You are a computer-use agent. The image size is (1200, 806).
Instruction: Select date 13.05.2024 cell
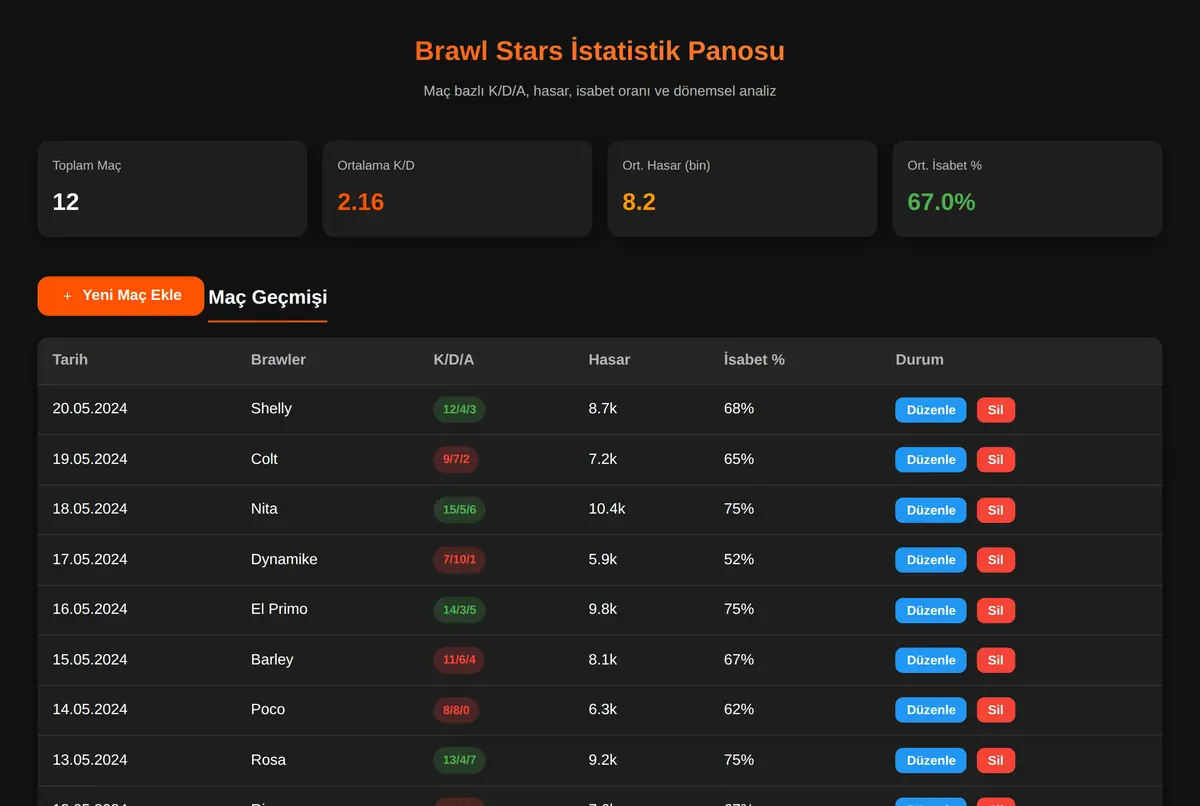(90, 759)
